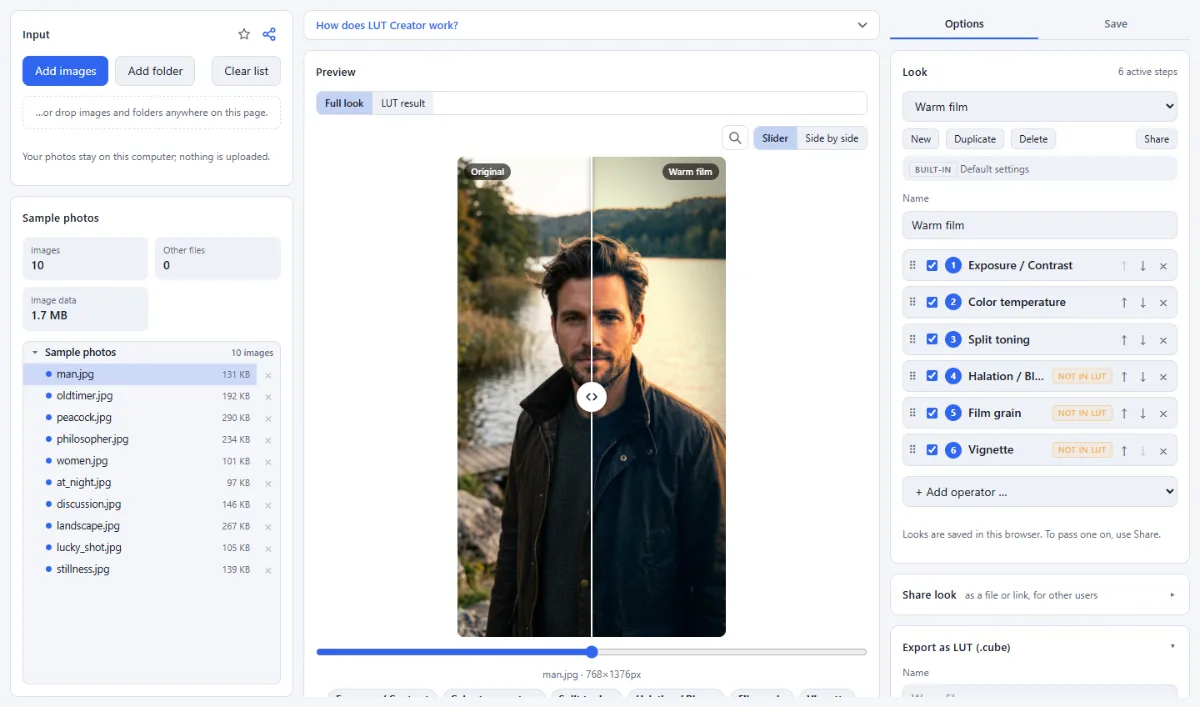Remove oldtimer.jpg from the list
This screenshot has height=707, width=1200.
coord(268,397)
